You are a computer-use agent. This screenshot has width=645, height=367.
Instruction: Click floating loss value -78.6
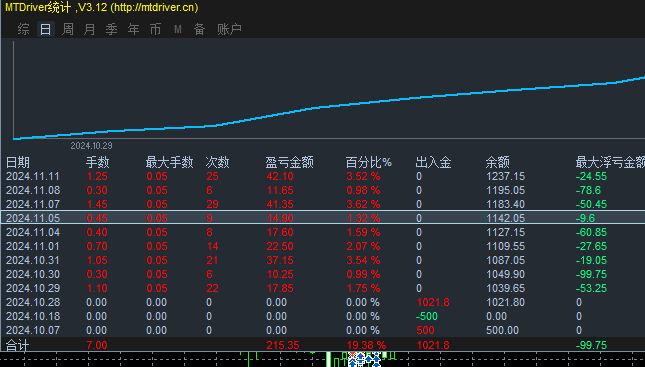[588, 190]
